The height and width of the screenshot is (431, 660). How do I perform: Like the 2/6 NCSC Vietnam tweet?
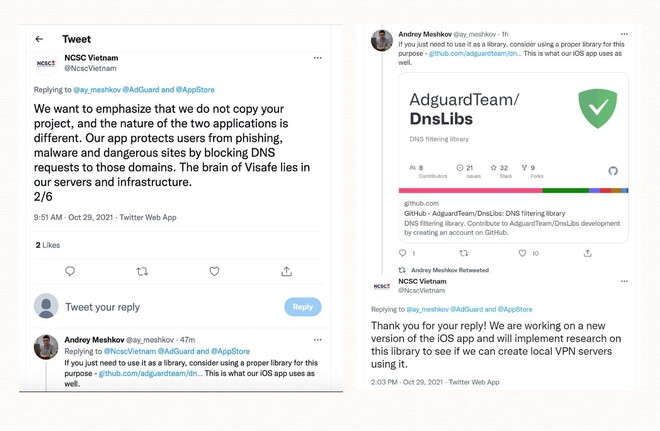click(x=214, y=271)
